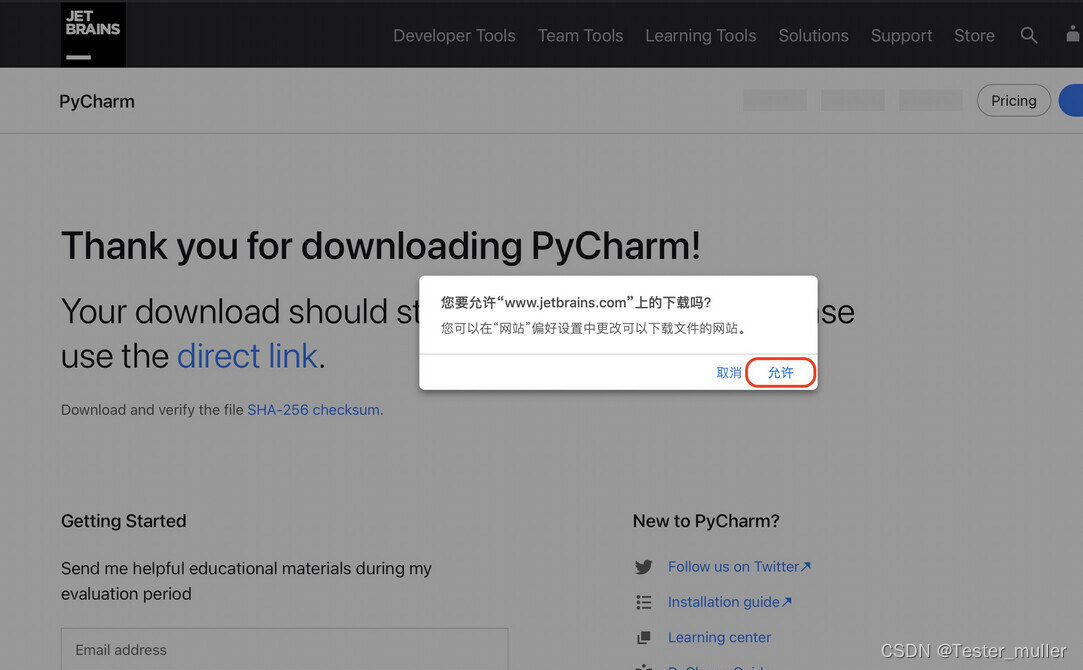This screenshot has height=670, width=1083.
Task: Open the site search magnifier icon
Action: tap(1028, 35)
